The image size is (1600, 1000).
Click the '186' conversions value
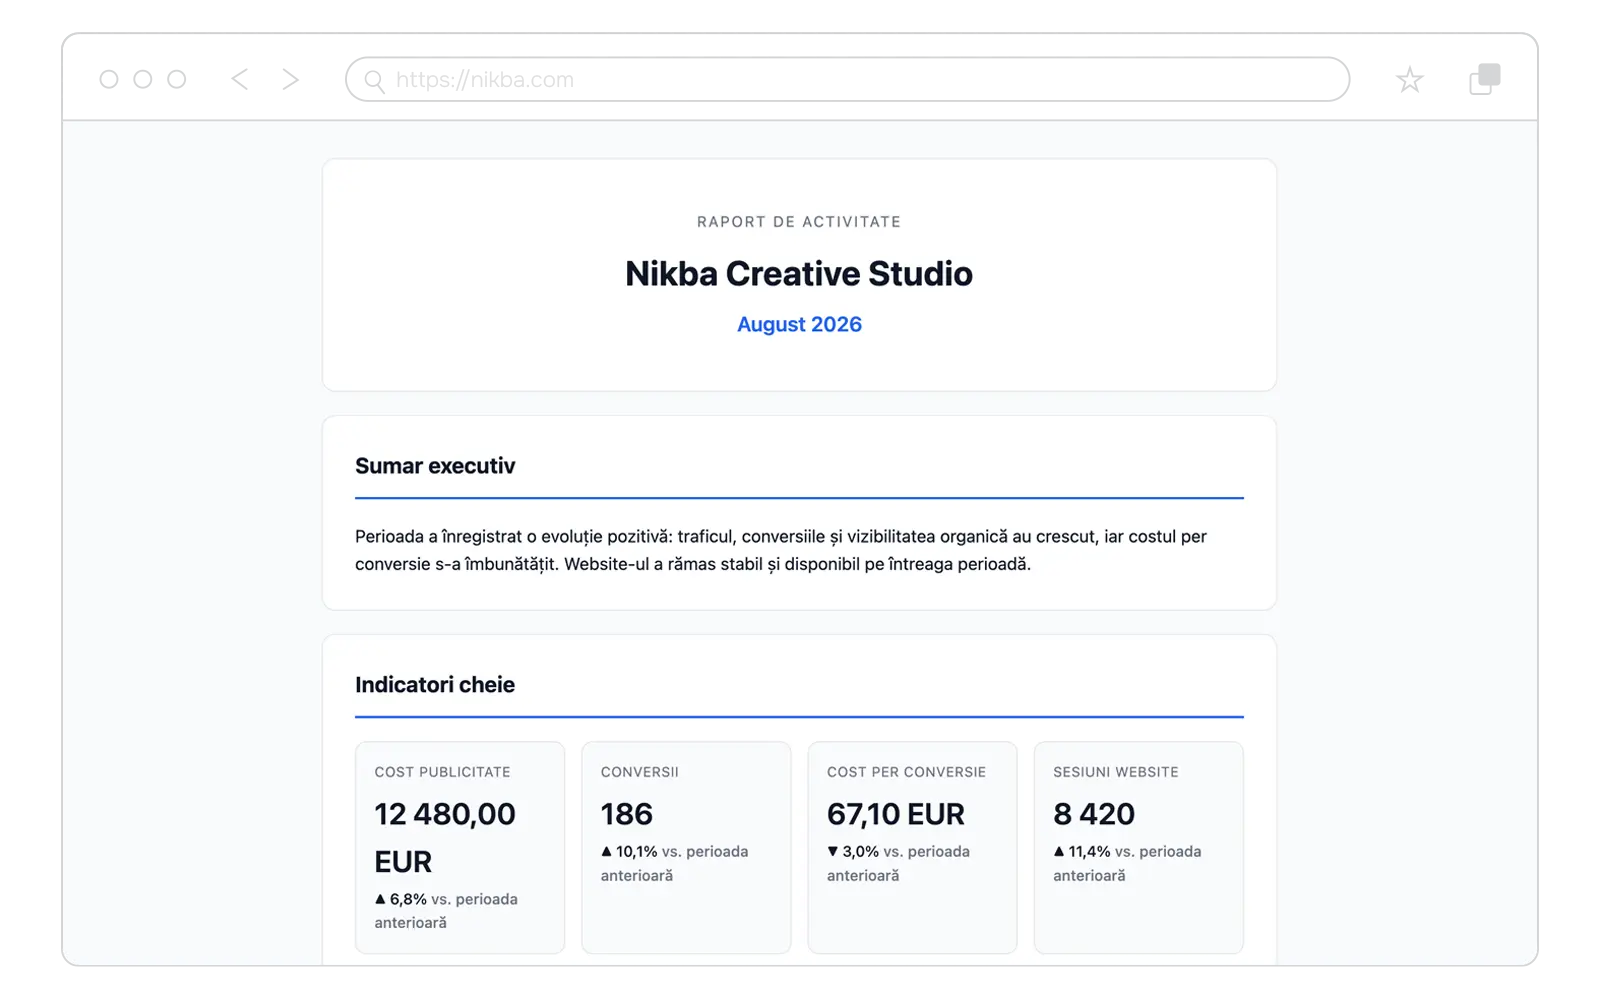click(627, 814)
